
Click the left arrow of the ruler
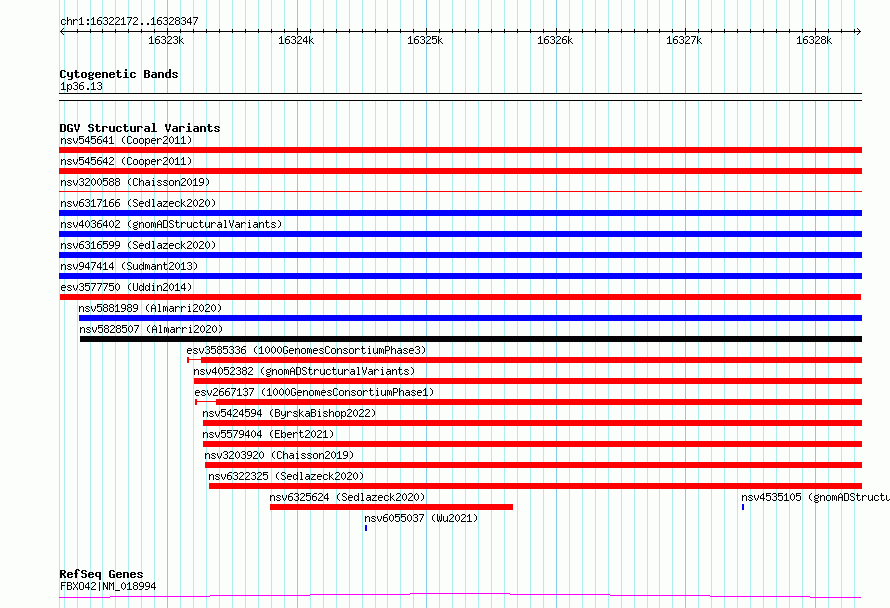(x=62, y=32)
